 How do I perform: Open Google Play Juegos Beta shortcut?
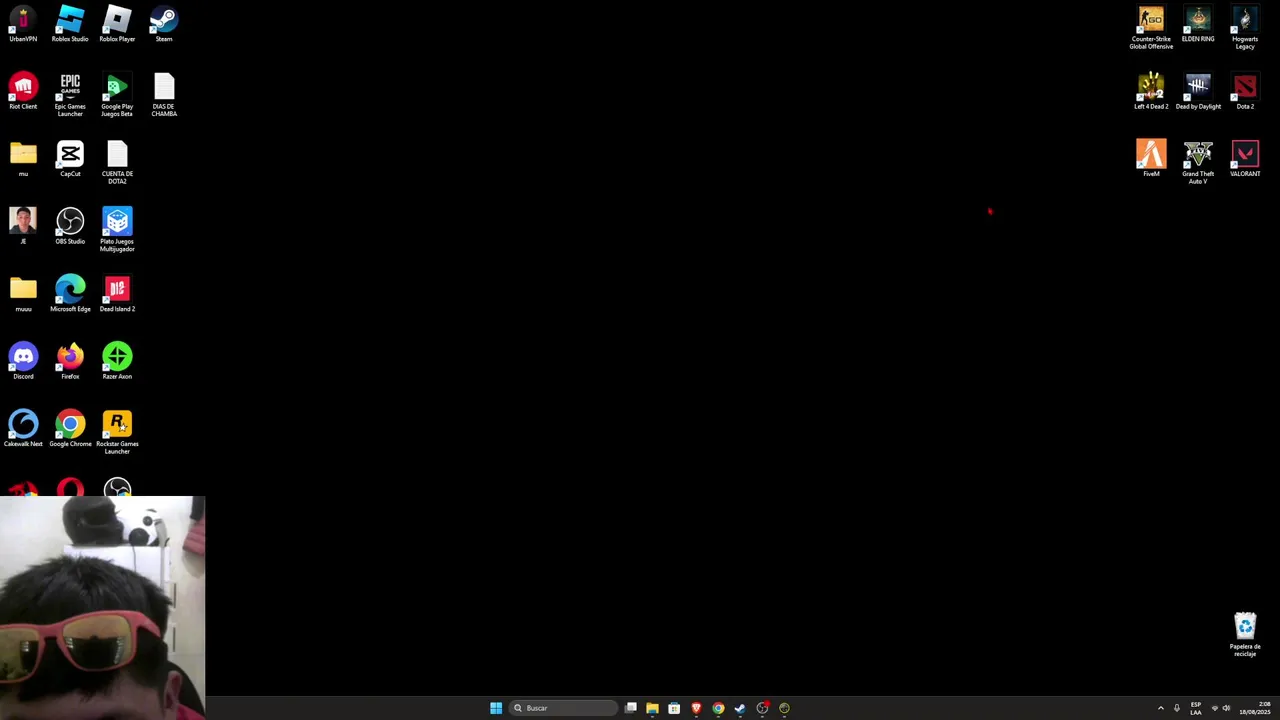pyautogui.click(x=117, y=95)
